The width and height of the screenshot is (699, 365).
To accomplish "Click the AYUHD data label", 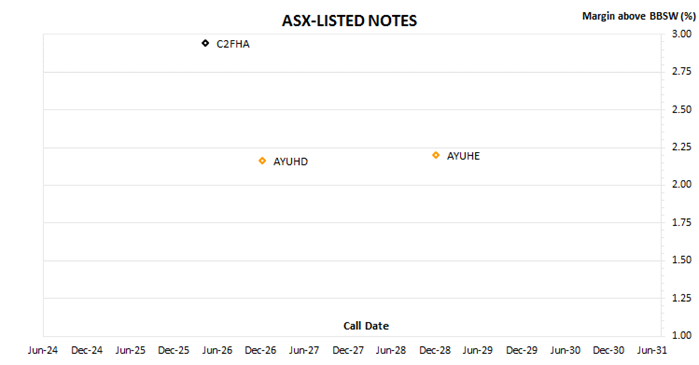I will [x=290, y=161].
